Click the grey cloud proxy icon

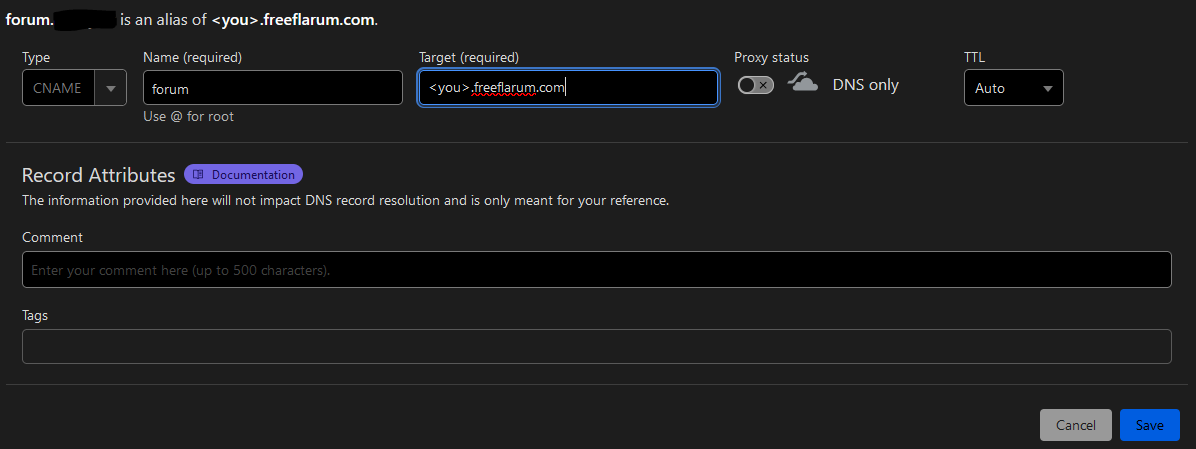coord(802,84)
